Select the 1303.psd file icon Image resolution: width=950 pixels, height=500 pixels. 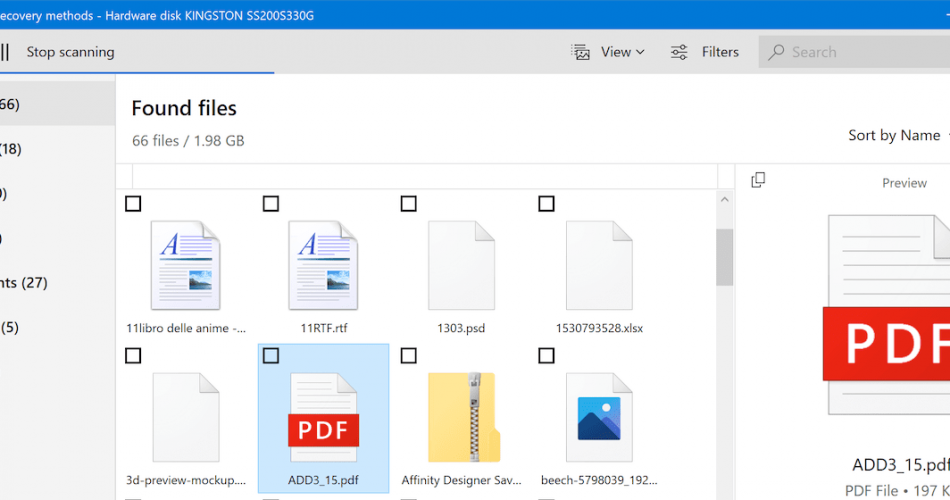(461, 265)
